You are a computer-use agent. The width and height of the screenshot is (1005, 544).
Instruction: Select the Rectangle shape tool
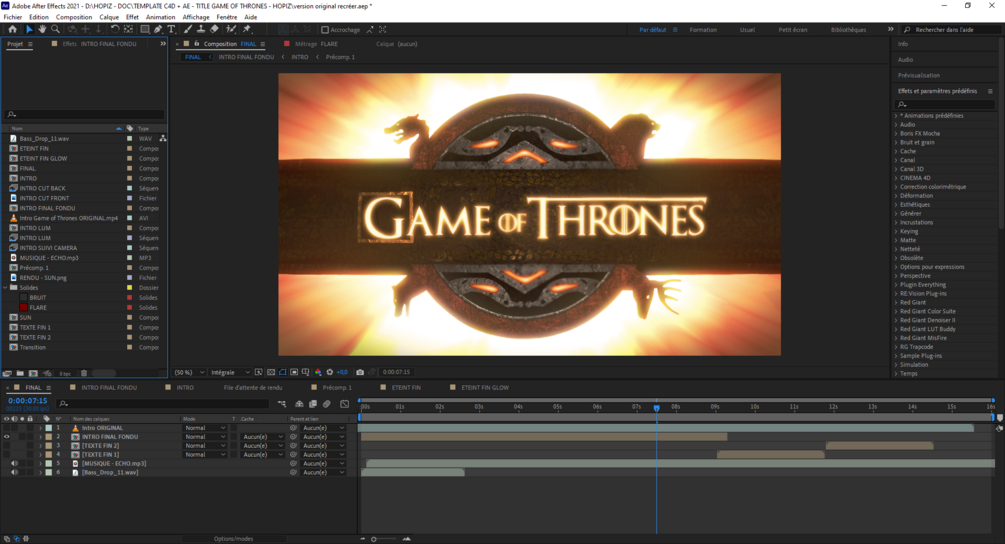[x=145, y=29]
